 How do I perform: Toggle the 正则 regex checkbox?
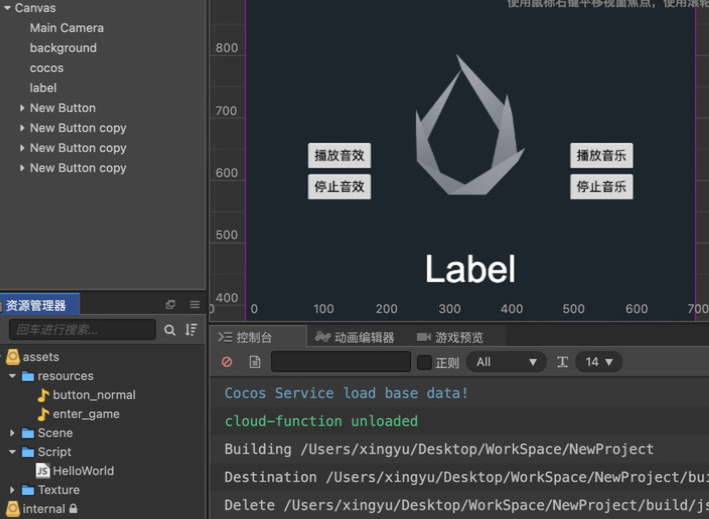click(424, 362)
